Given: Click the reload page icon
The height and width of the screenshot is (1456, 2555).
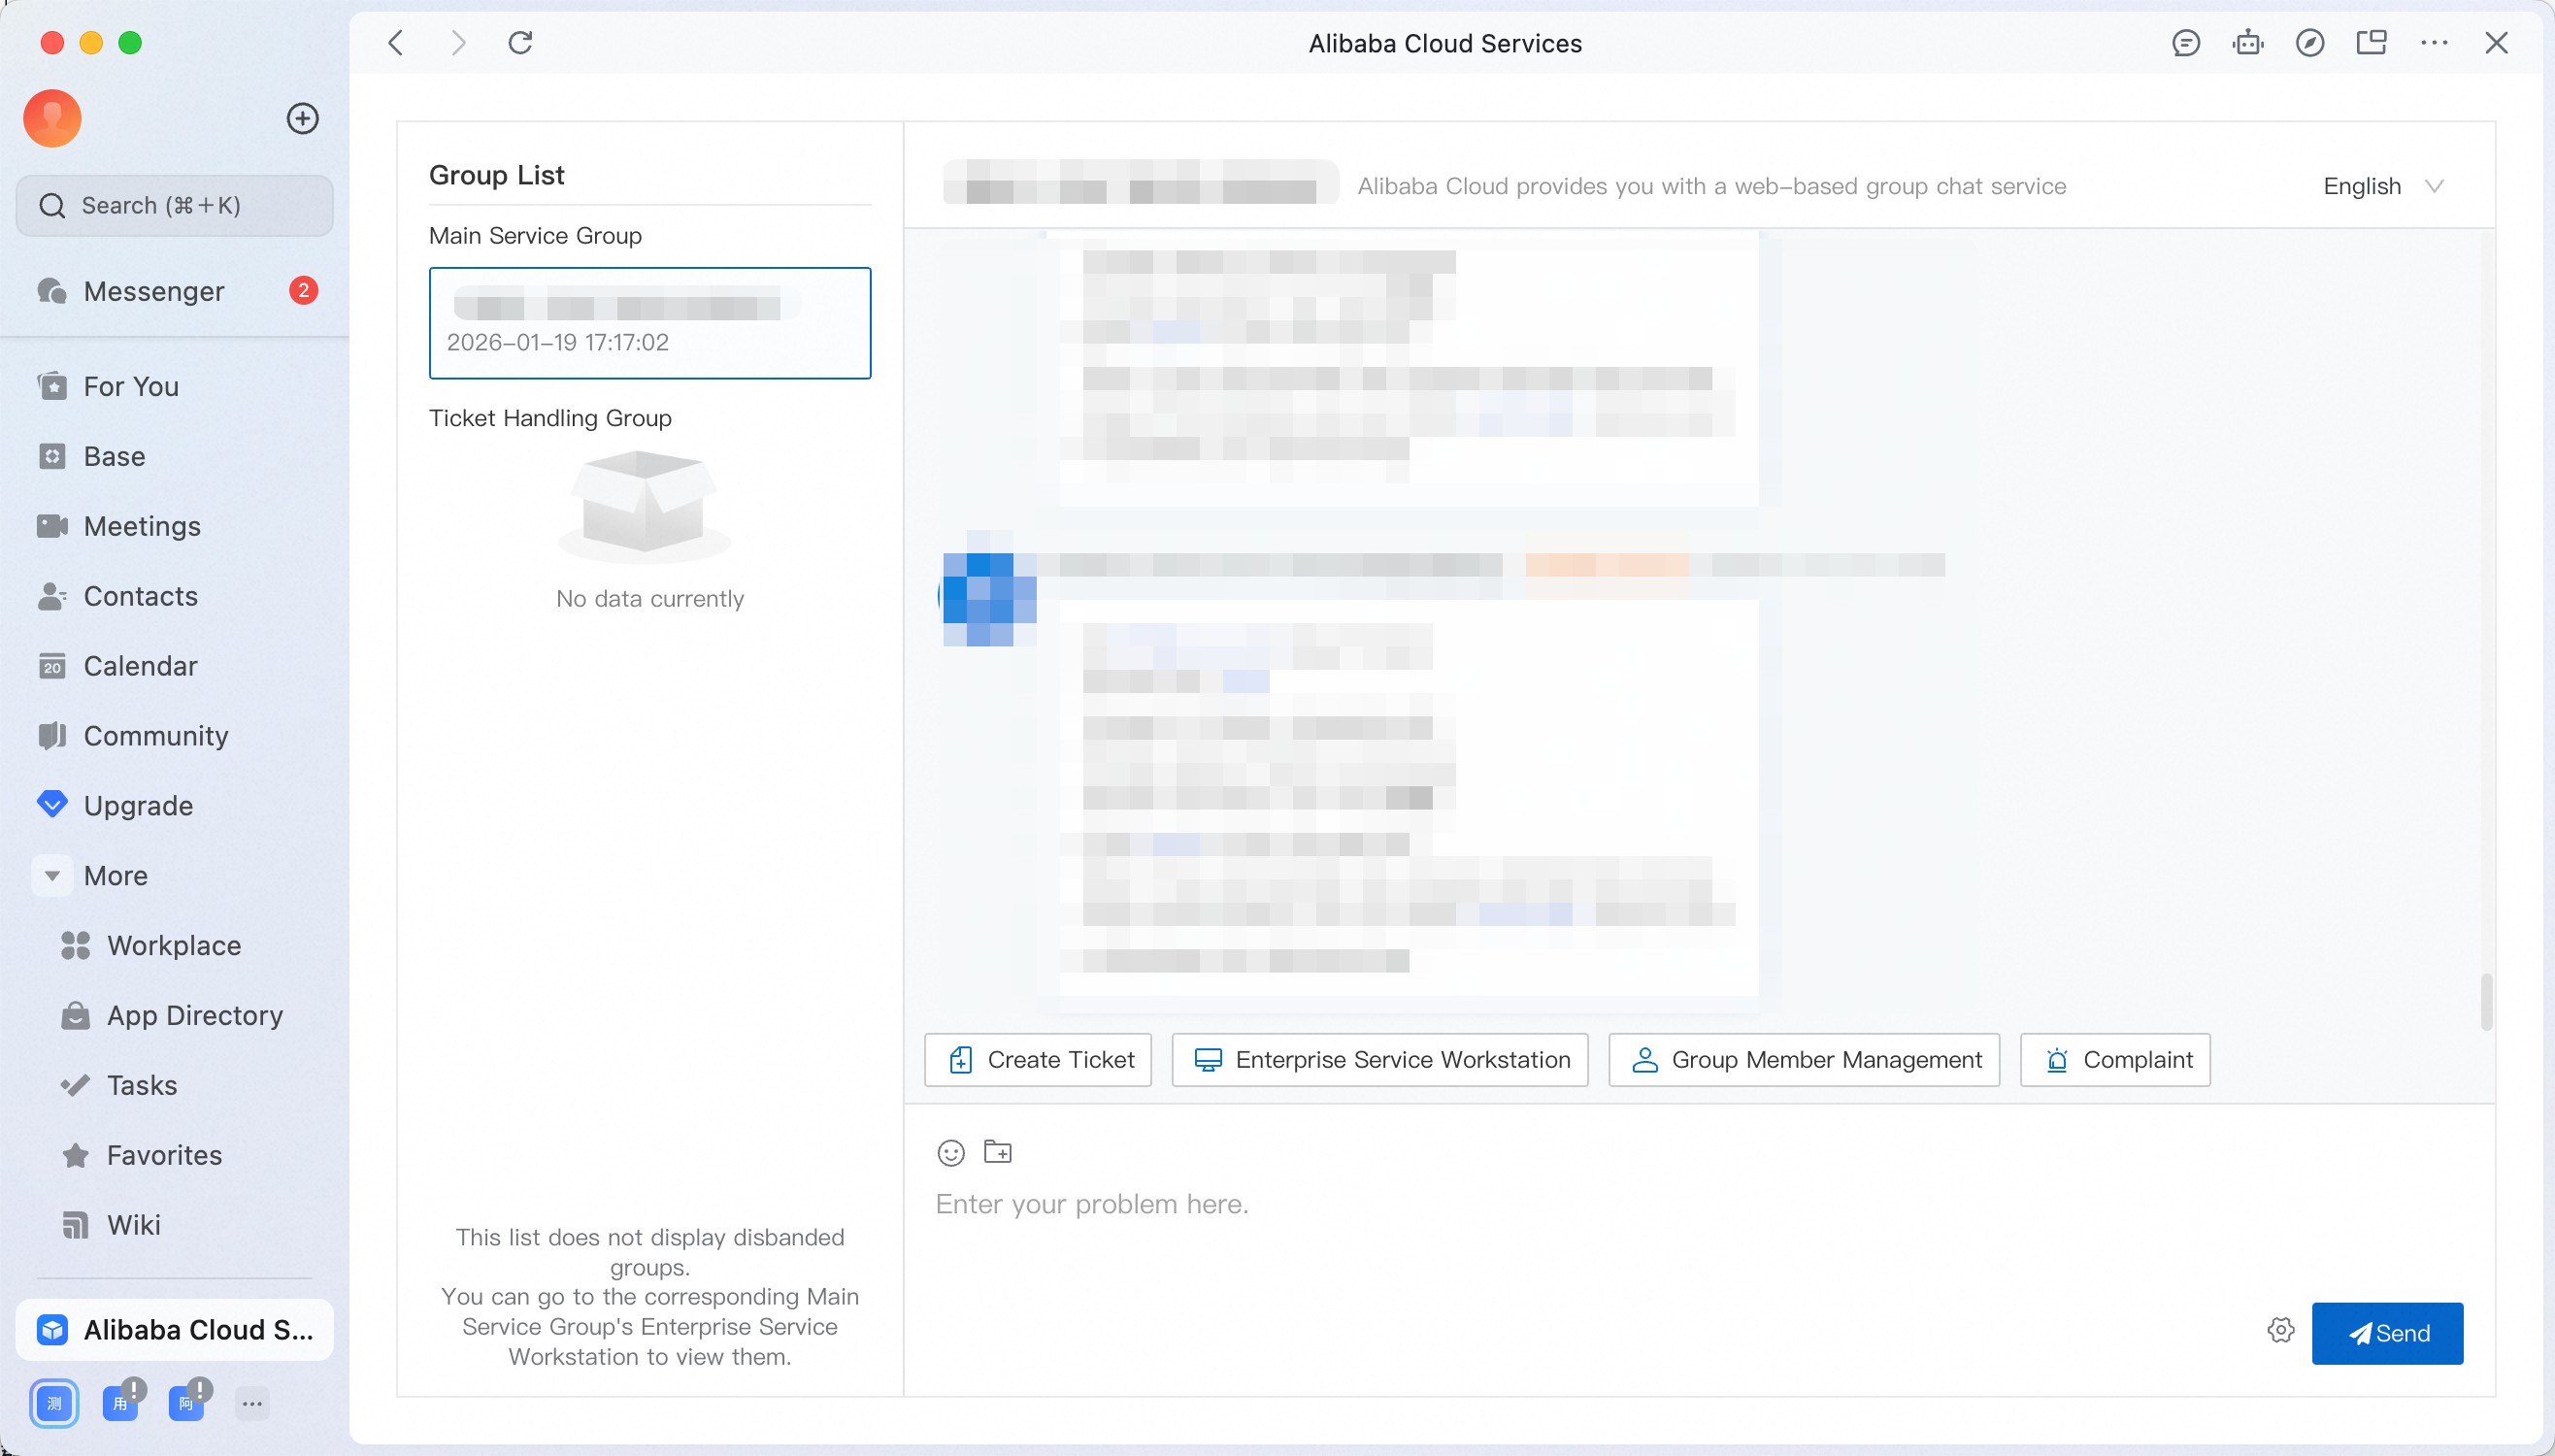Looking at the screenshot, I should [520, 43].
